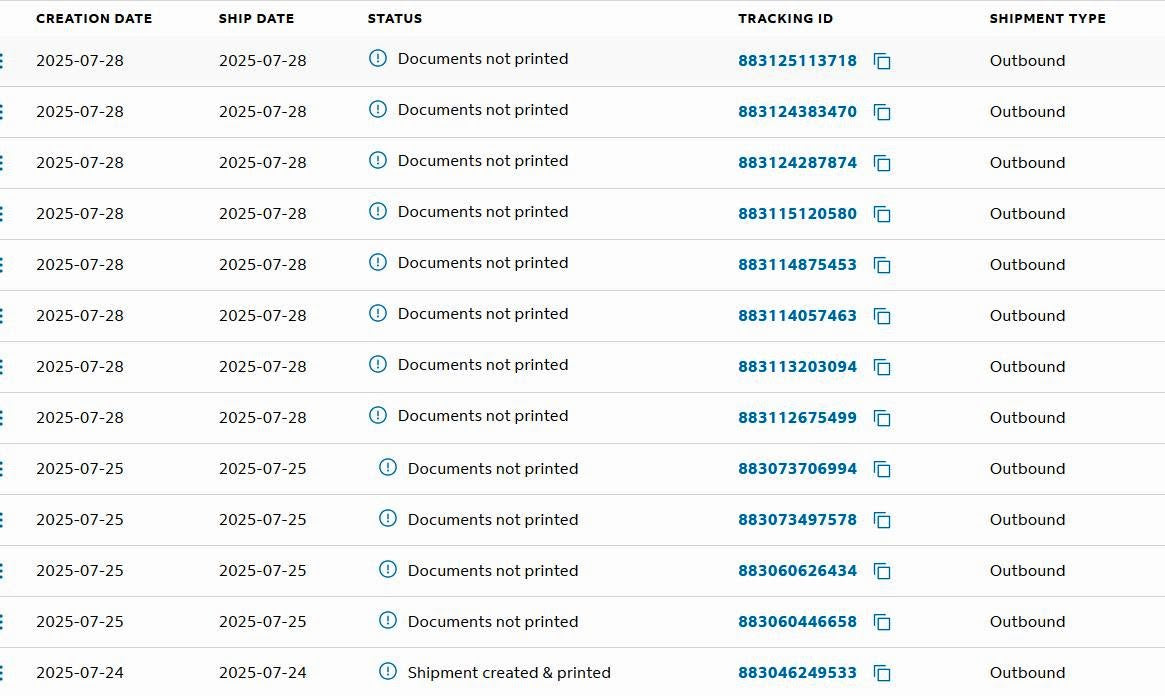Sort by Status column header
The image size is (1165, 696).
(x=395, y=19)
